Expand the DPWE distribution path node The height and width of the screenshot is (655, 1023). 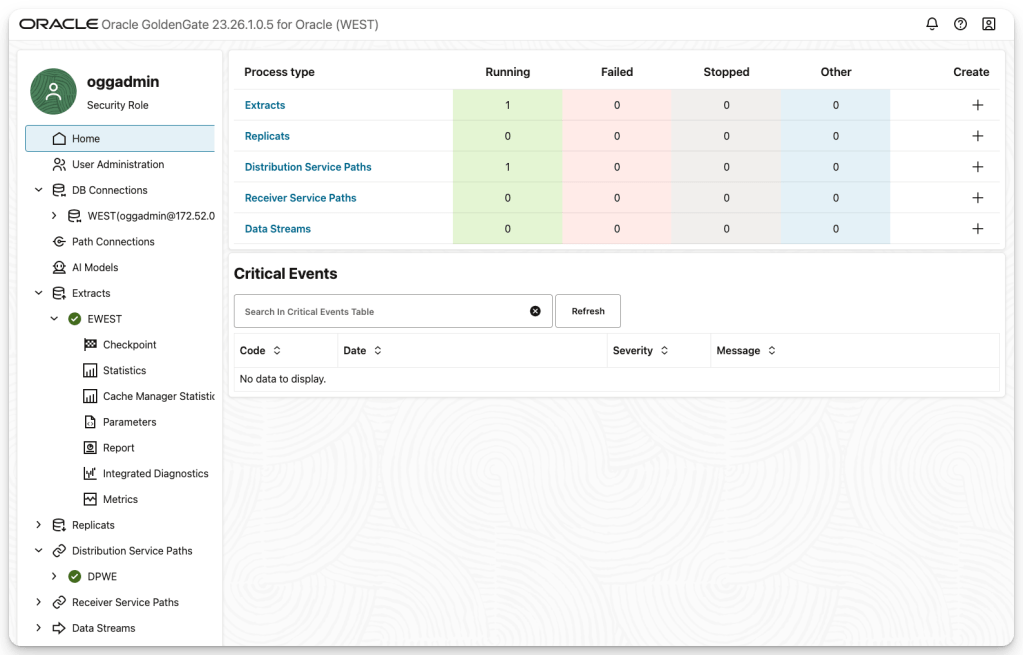(x=54, y=577)
